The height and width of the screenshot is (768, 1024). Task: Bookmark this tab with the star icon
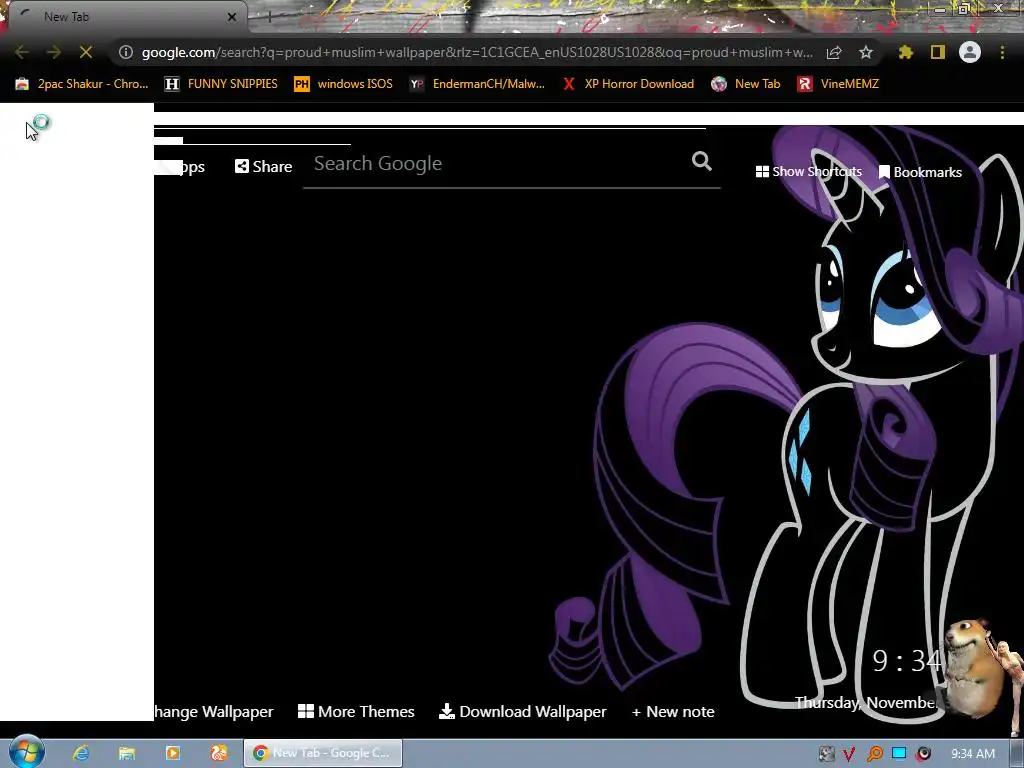tap(866, 52)
